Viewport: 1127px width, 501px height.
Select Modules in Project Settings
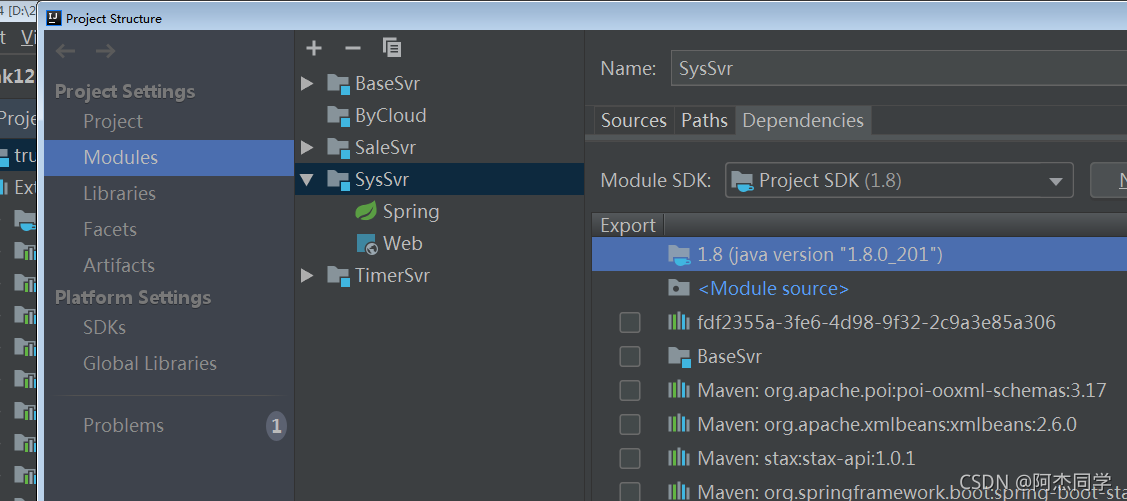(x=169, y=157)
